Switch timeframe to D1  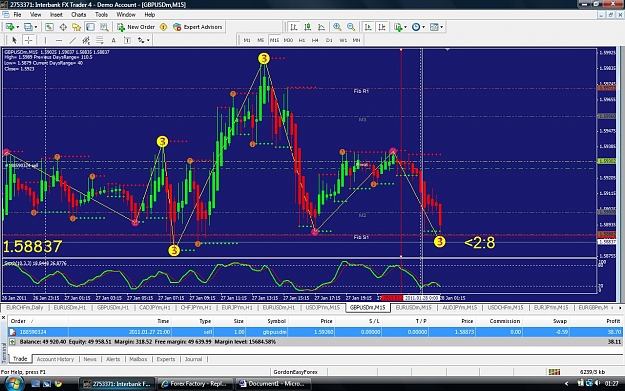[x=329, y=40]
